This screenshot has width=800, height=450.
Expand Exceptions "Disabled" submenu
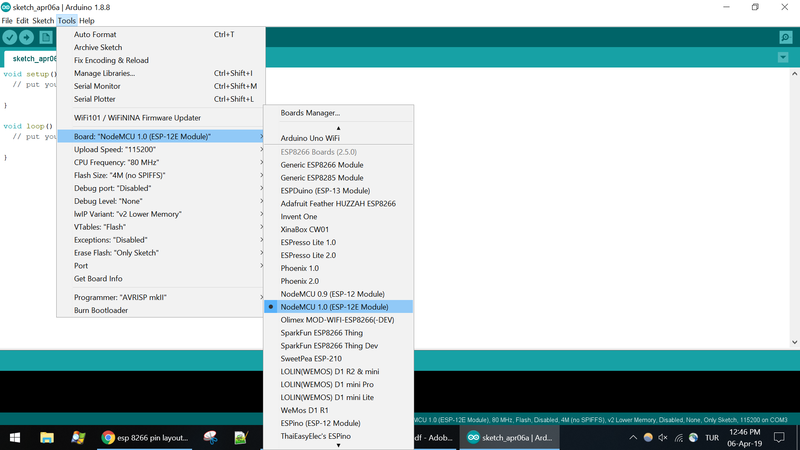(161, 240)
